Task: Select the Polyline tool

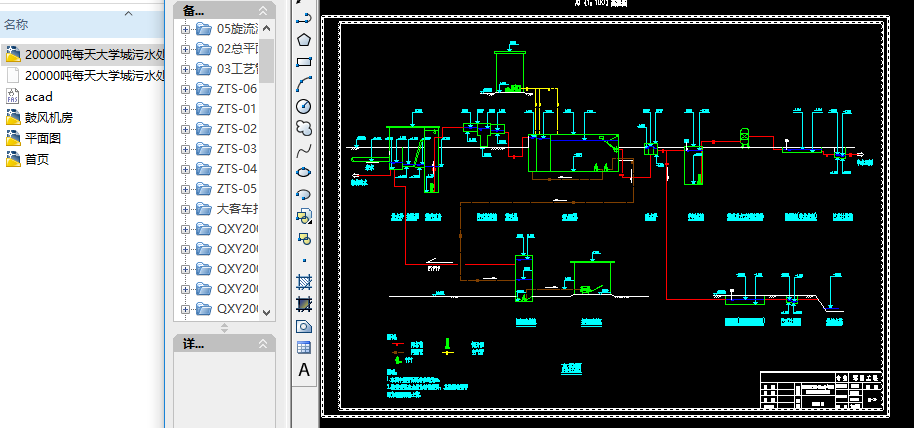Action: [304, 18]
